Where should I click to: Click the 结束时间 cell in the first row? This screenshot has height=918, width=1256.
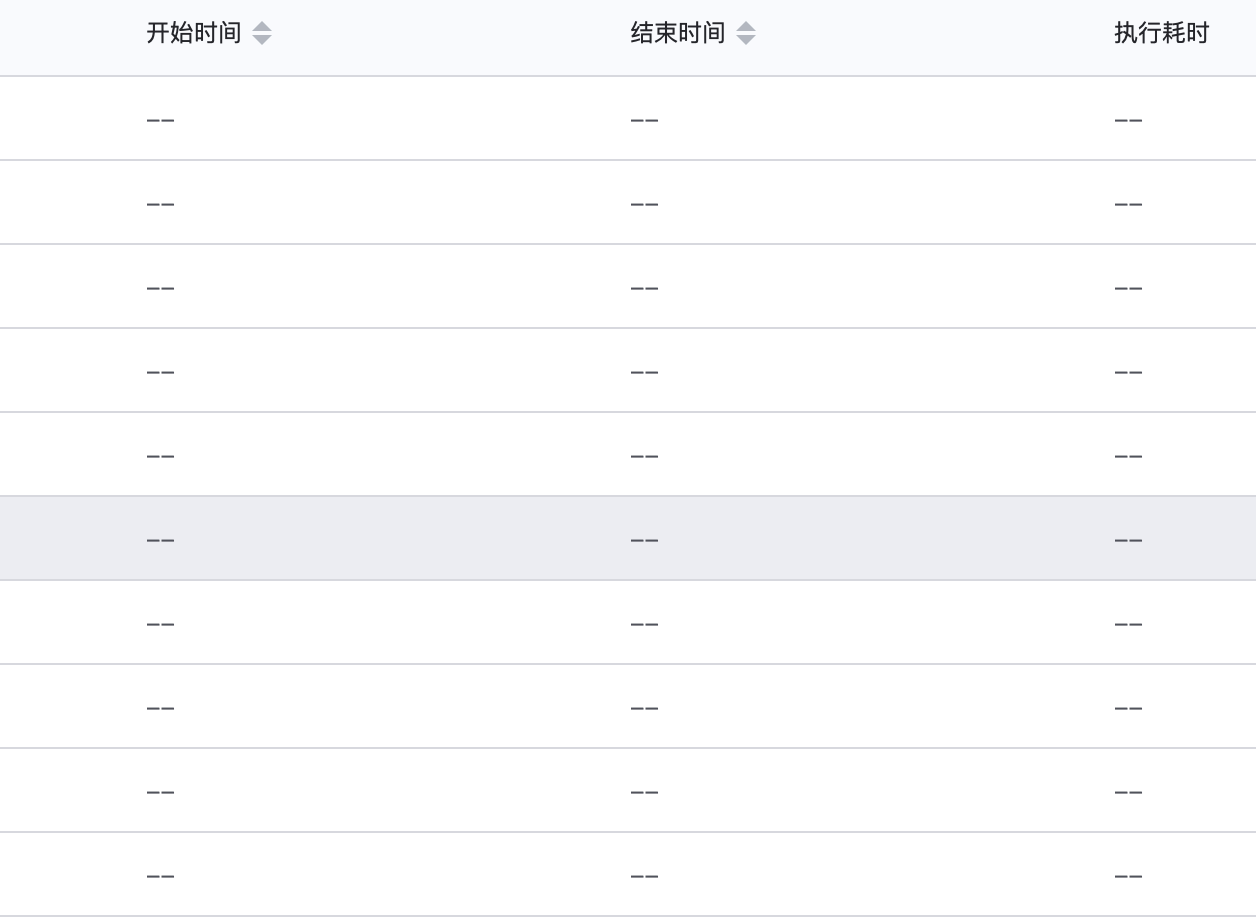pos(646,118)
